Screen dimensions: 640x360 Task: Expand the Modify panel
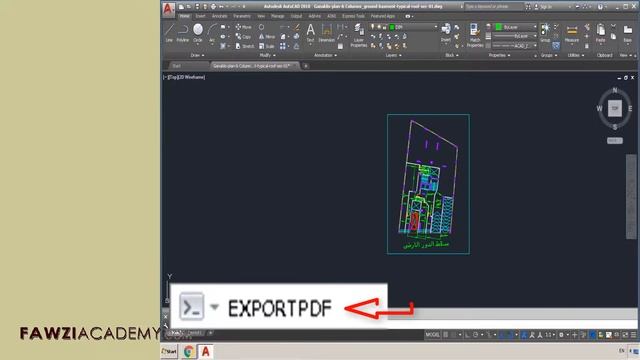click(268, 55)
